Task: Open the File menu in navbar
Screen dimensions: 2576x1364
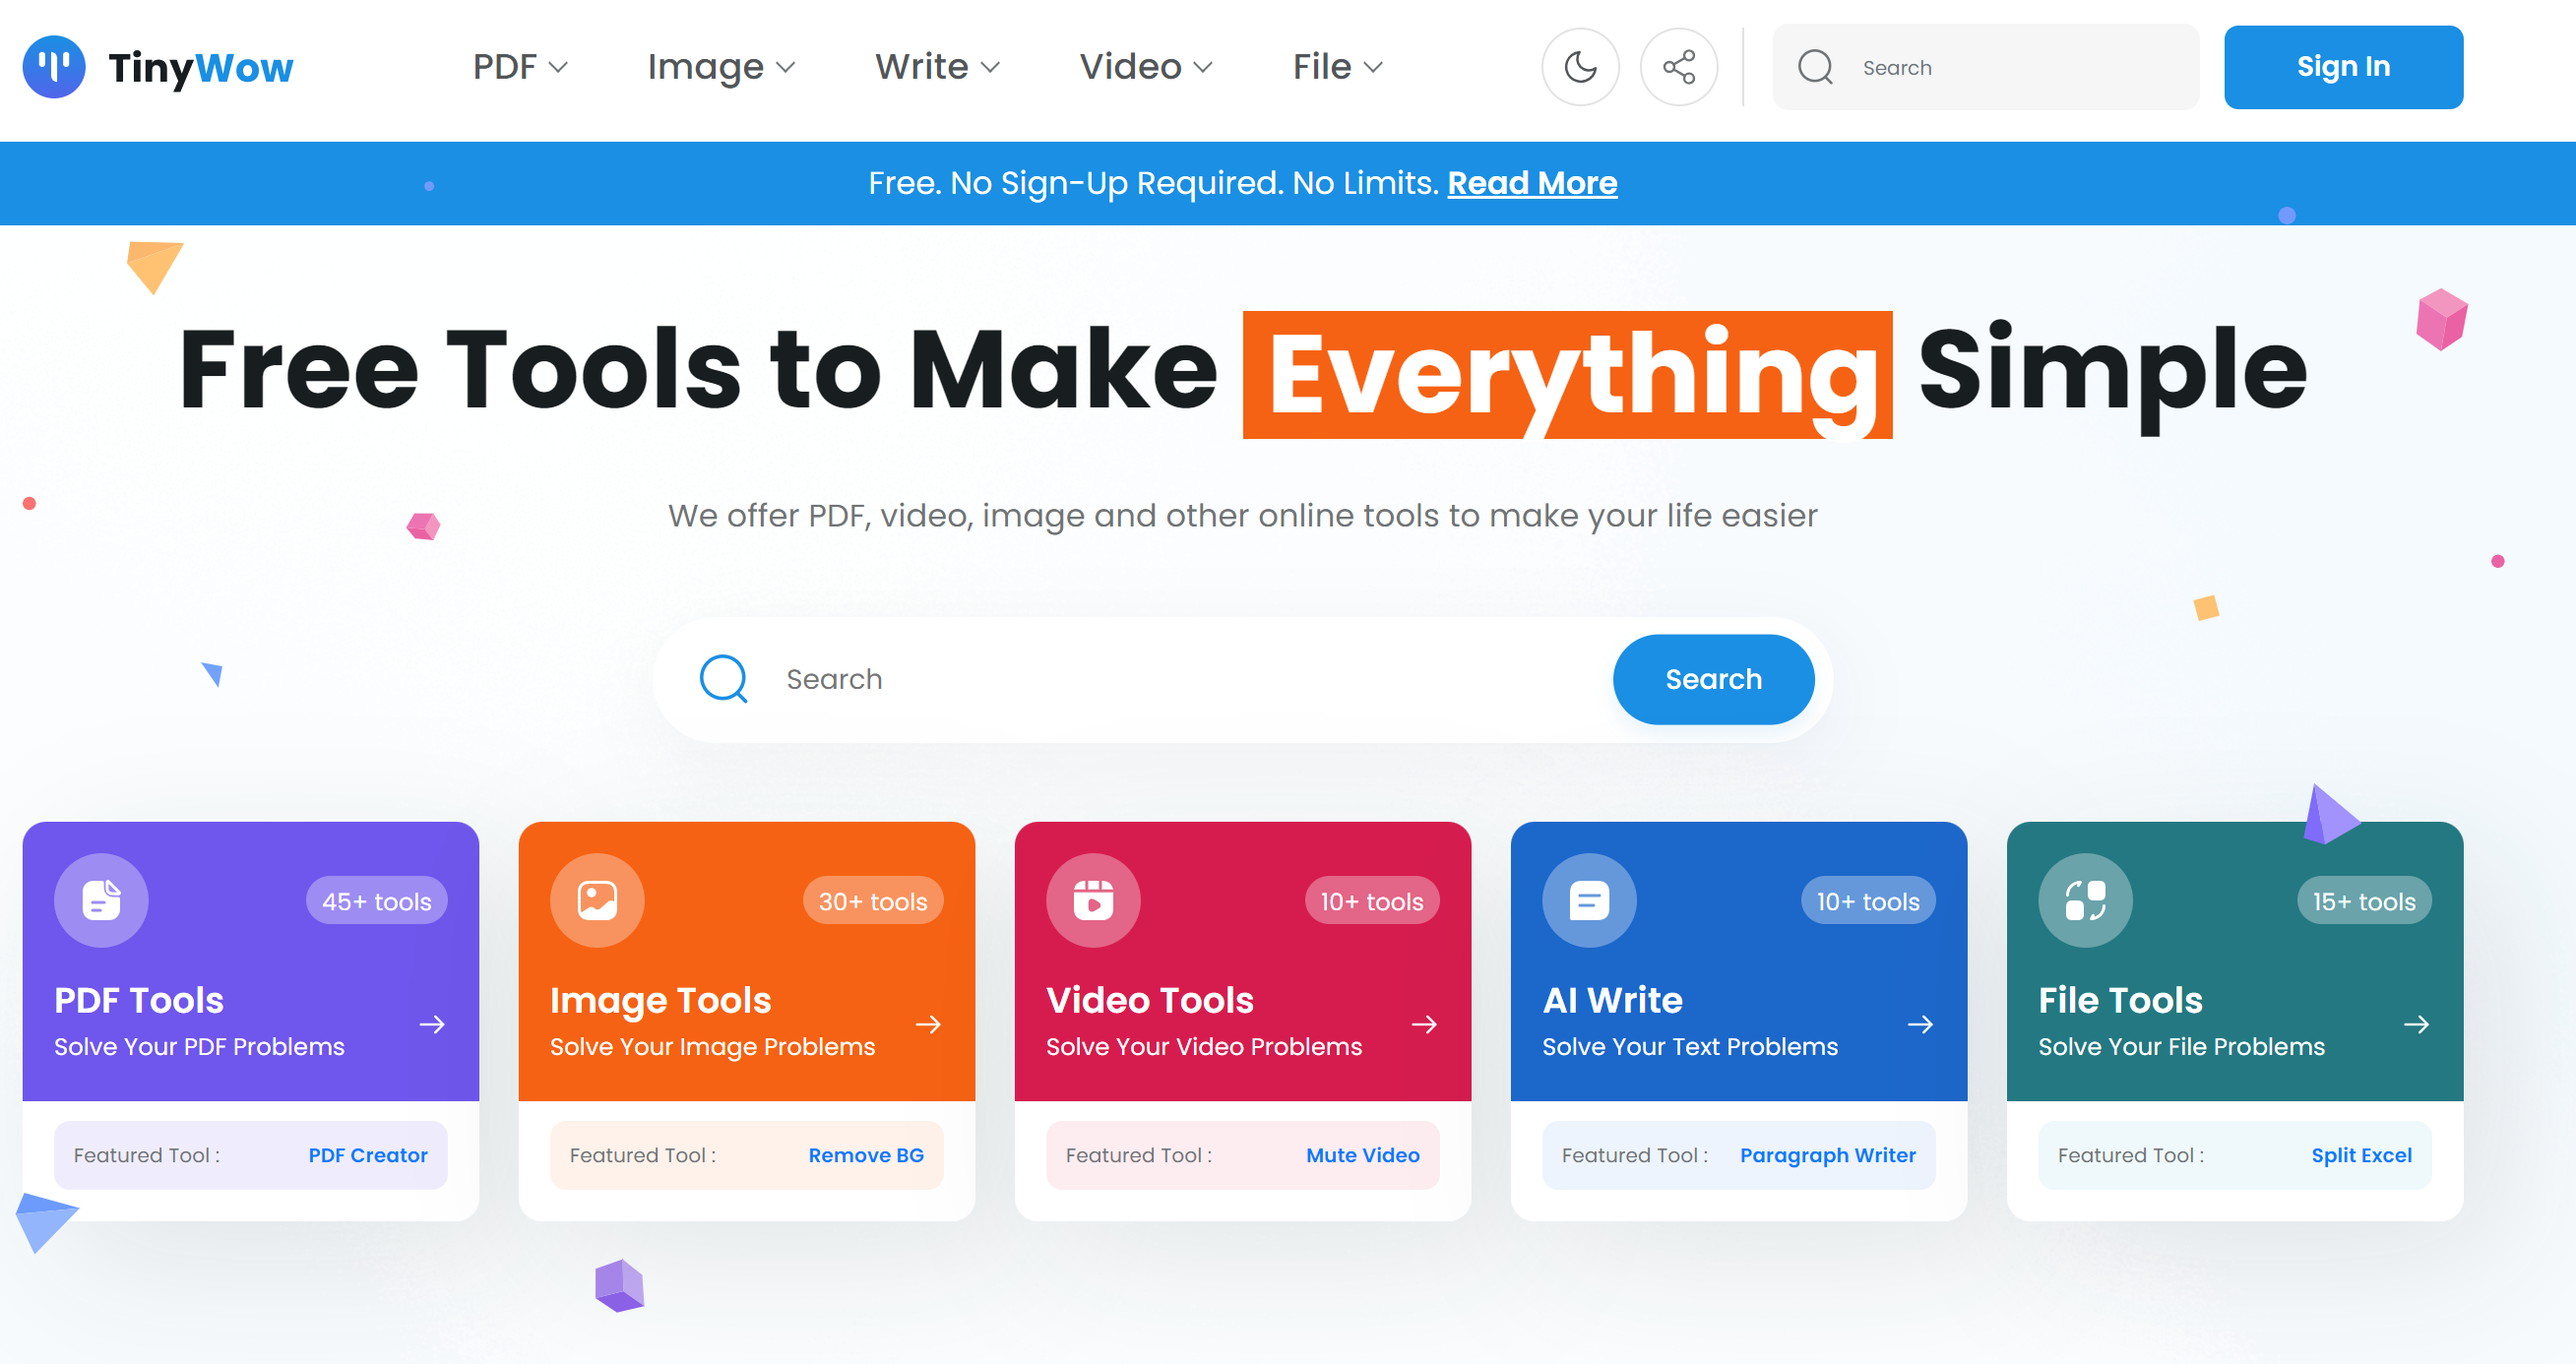Action: (1337, 67)
